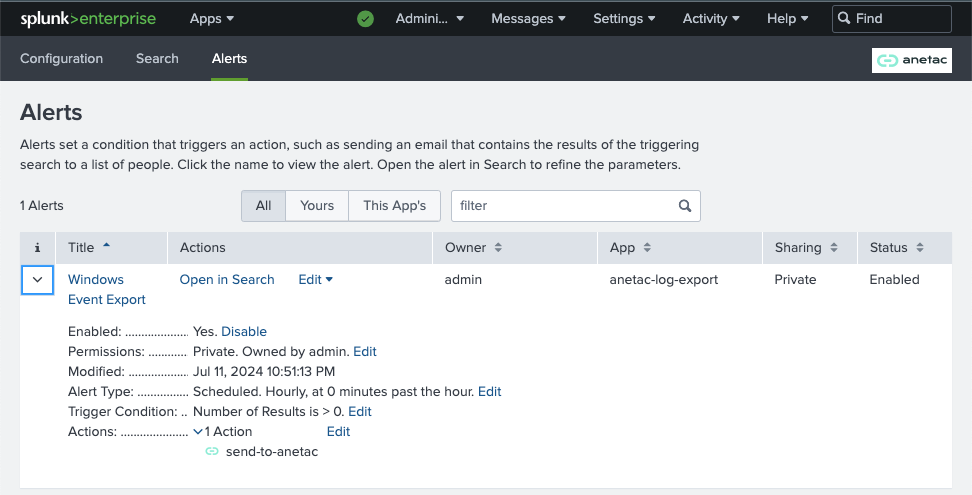Open the Windows Event Export alert

(x=107, y=289)
